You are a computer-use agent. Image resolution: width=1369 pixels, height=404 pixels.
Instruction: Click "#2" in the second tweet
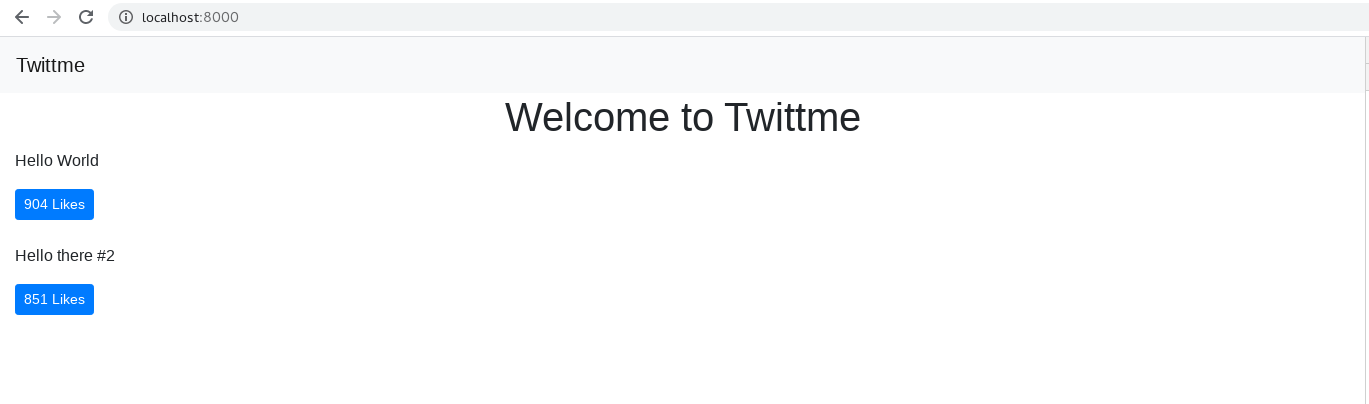coord(106,256)
